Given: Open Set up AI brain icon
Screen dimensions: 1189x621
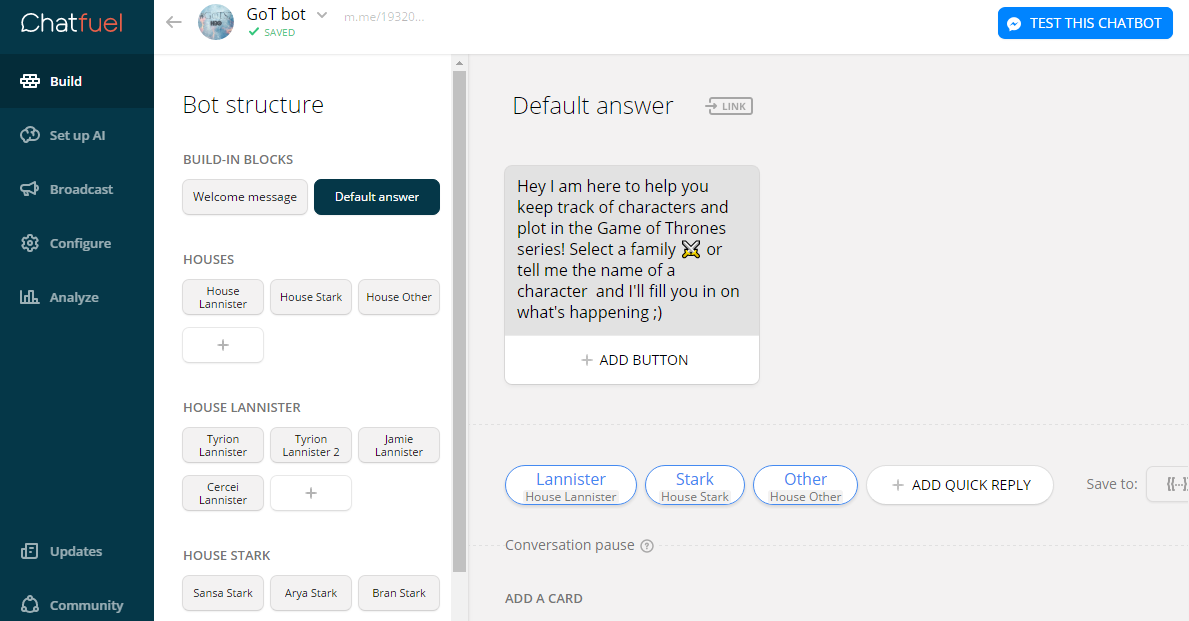Looking at the screenshot, I should pyautogui.click(x=30, y=135).
